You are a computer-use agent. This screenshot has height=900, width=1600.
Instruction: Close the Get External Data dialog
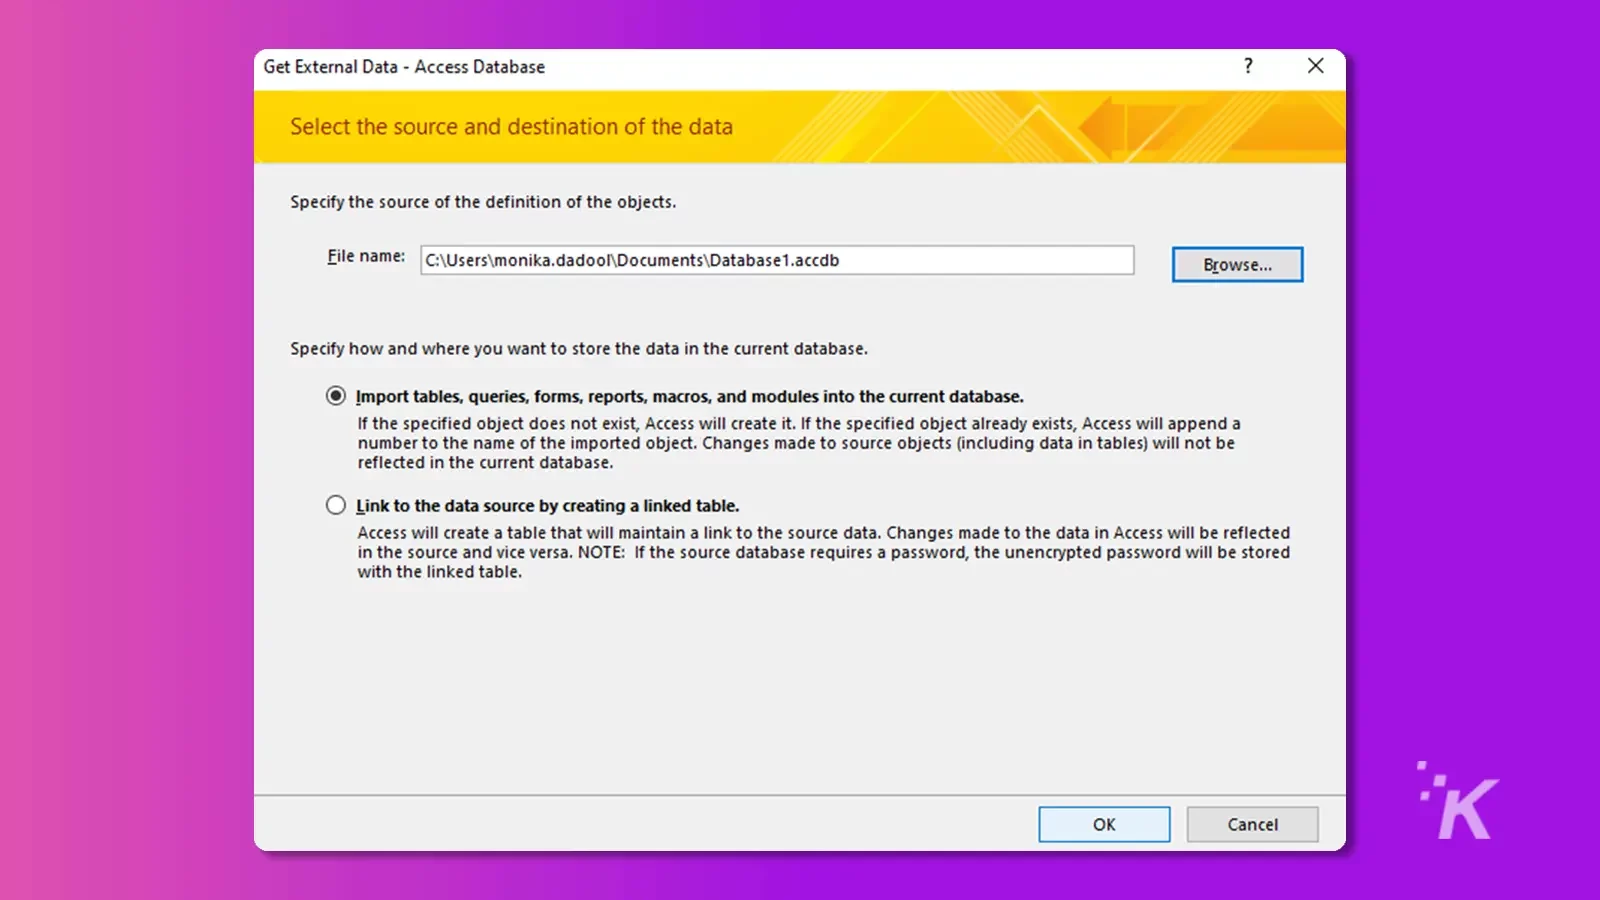(1316, 66)
